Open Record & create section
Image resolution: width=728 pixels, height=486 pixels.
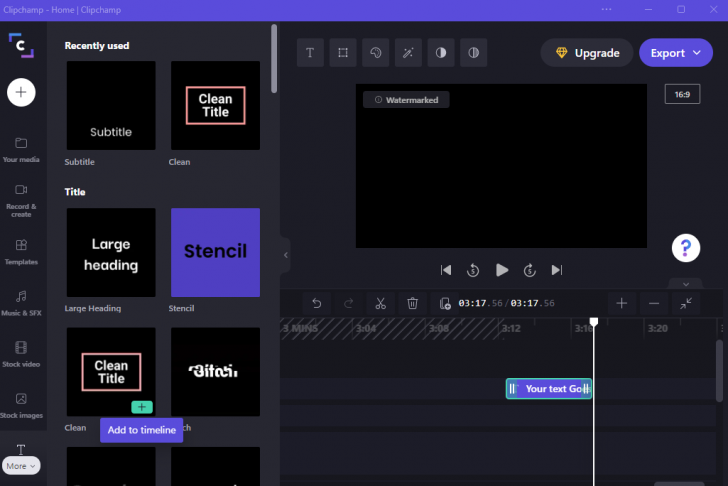(21, 201)
